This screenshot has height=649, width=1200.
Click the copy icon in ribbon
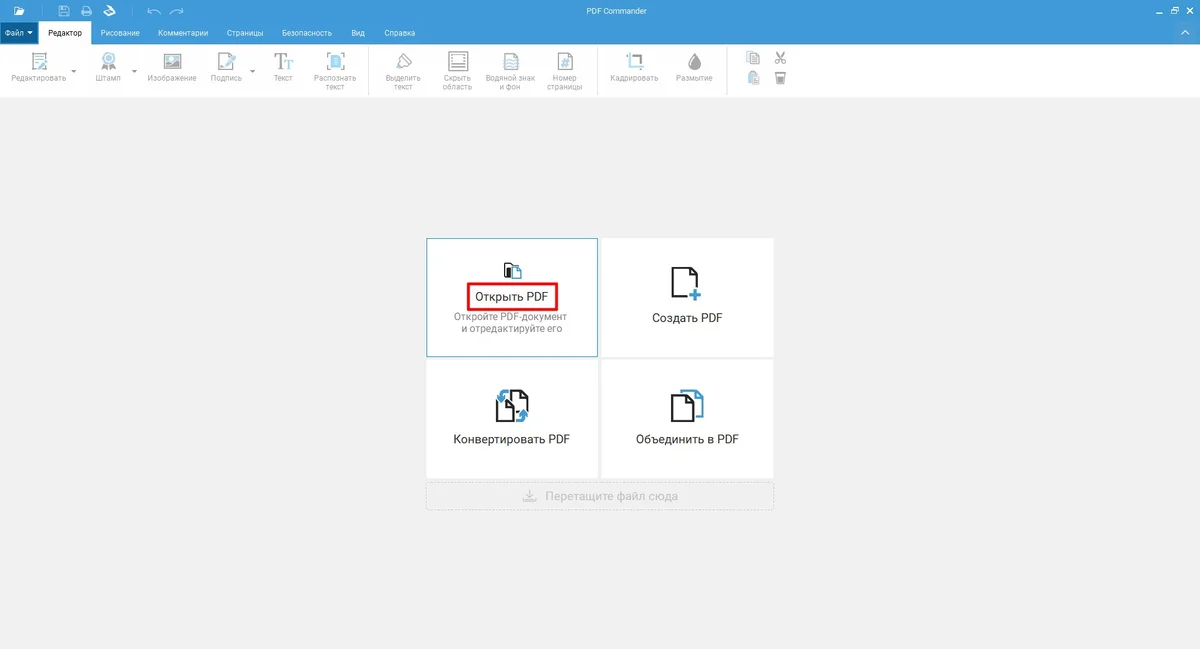point(754,58)
